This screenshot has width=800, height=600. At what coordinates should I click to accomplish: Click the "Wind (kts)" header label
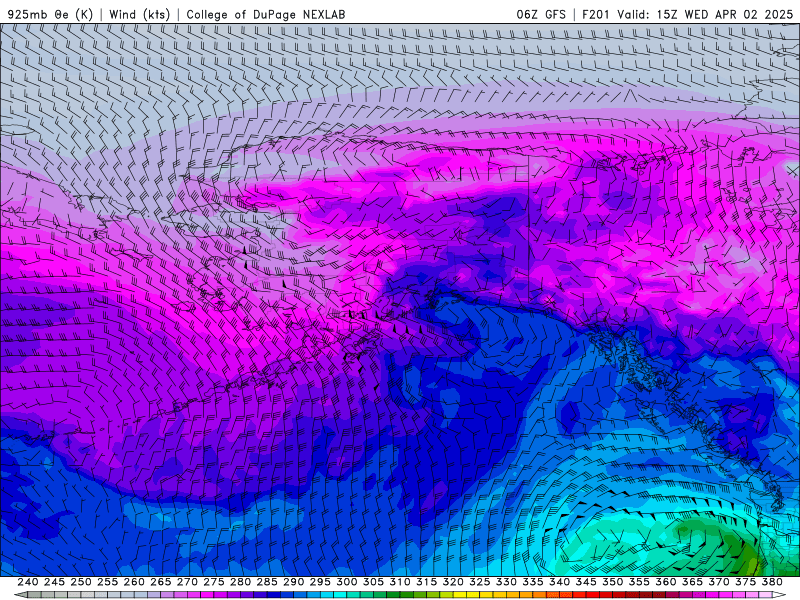click(x=139, y=14)
